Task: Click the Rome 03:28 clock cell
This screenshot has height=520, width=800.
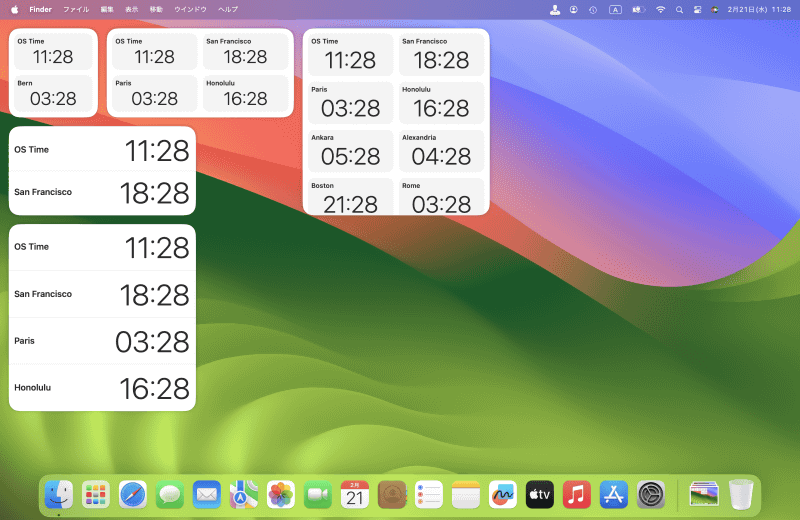Action: pyautogui.click(x=441, y=196)
